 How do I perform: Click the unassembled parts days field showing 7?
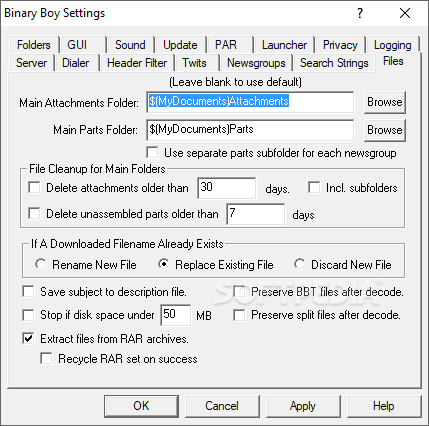256,214
